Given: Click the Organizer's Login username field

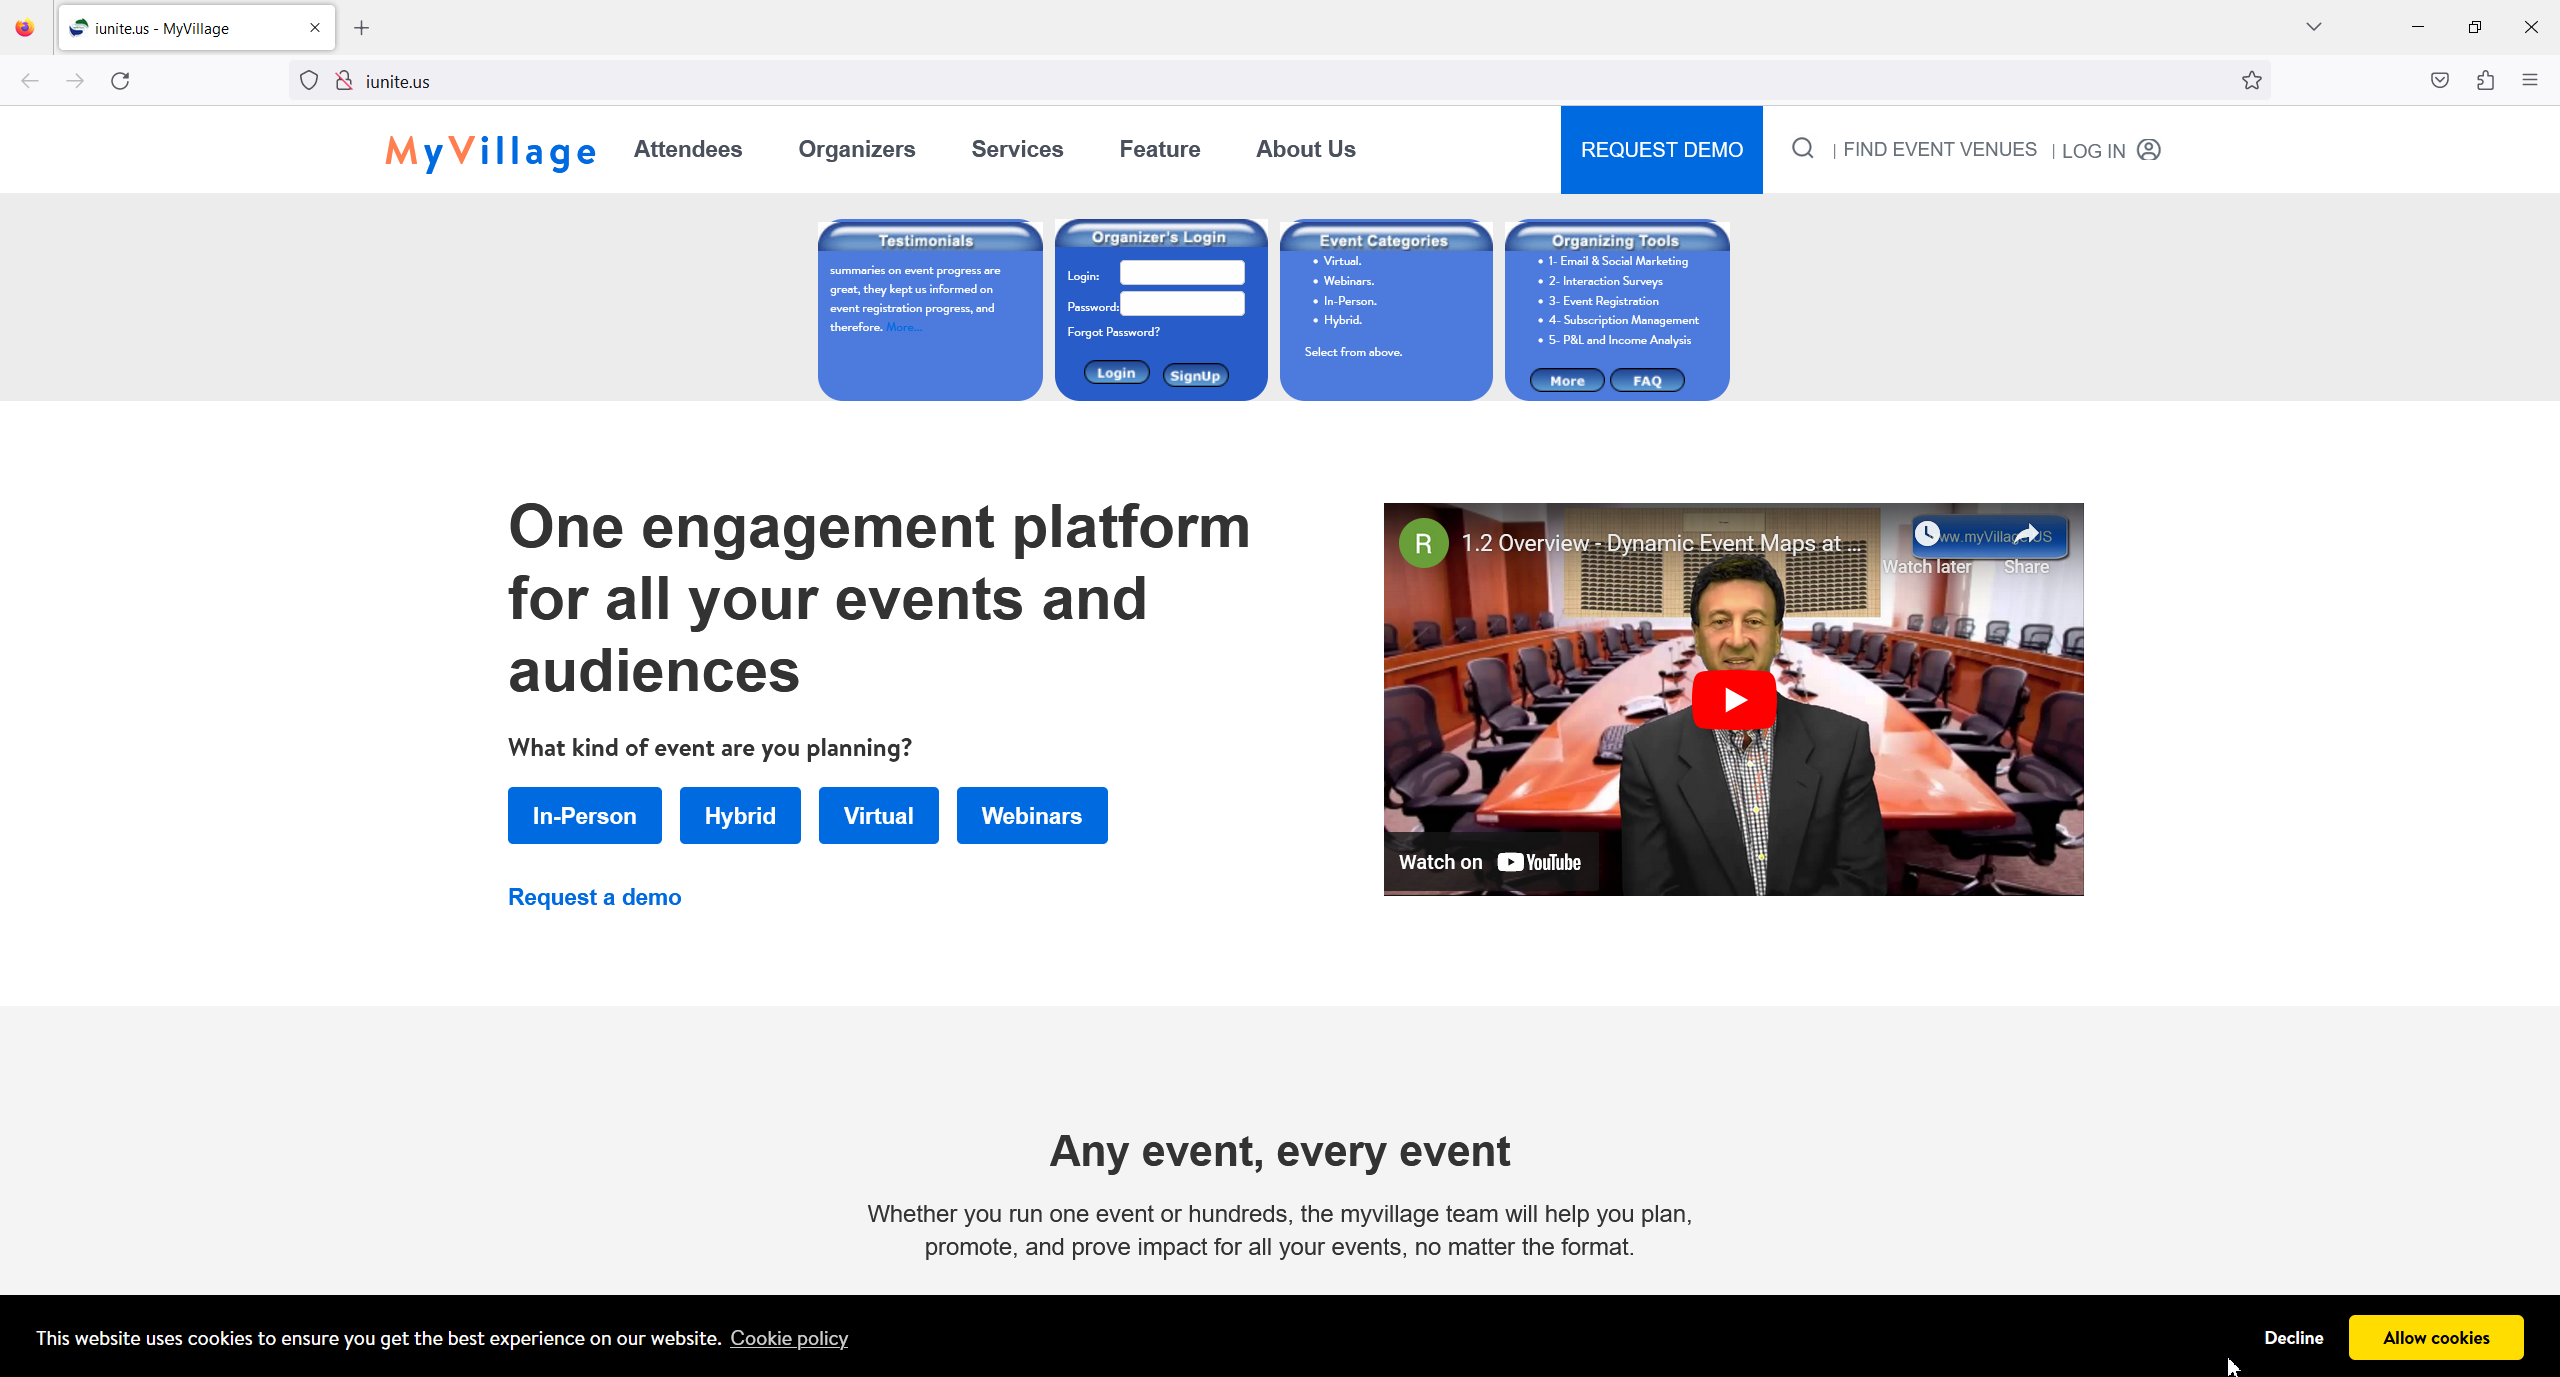Looking at the screenshot, I should (x=1181, y=273).
